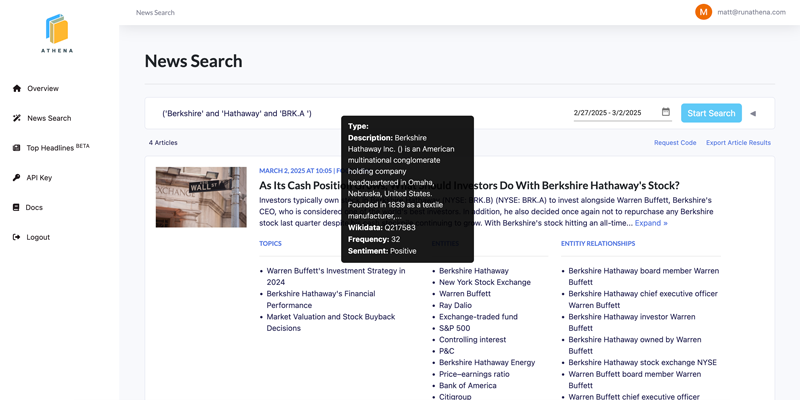This screenshot has width=800, height=400.
Task: Click the Bank of America entity
Action: 468,386
